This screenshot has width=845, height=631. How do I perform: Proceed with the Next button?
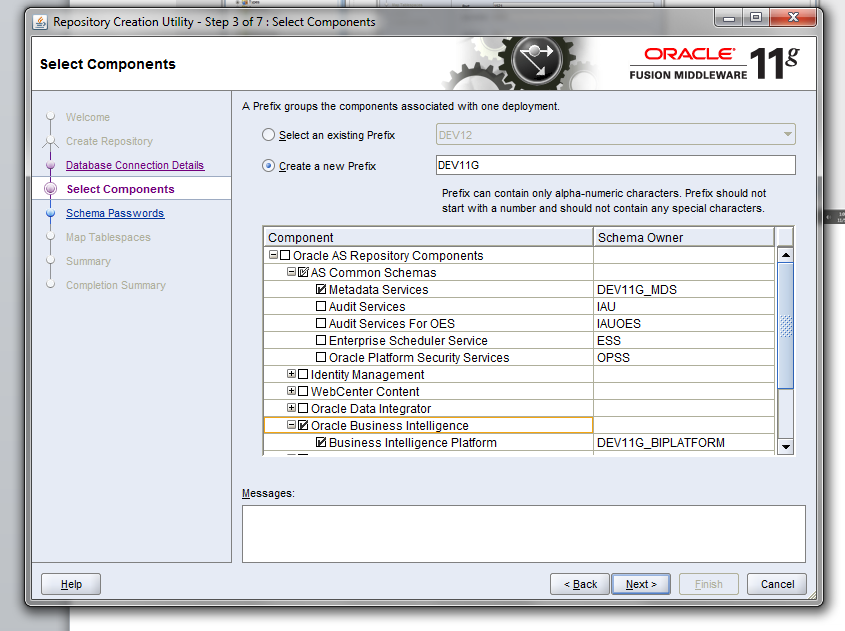(641, 584)
